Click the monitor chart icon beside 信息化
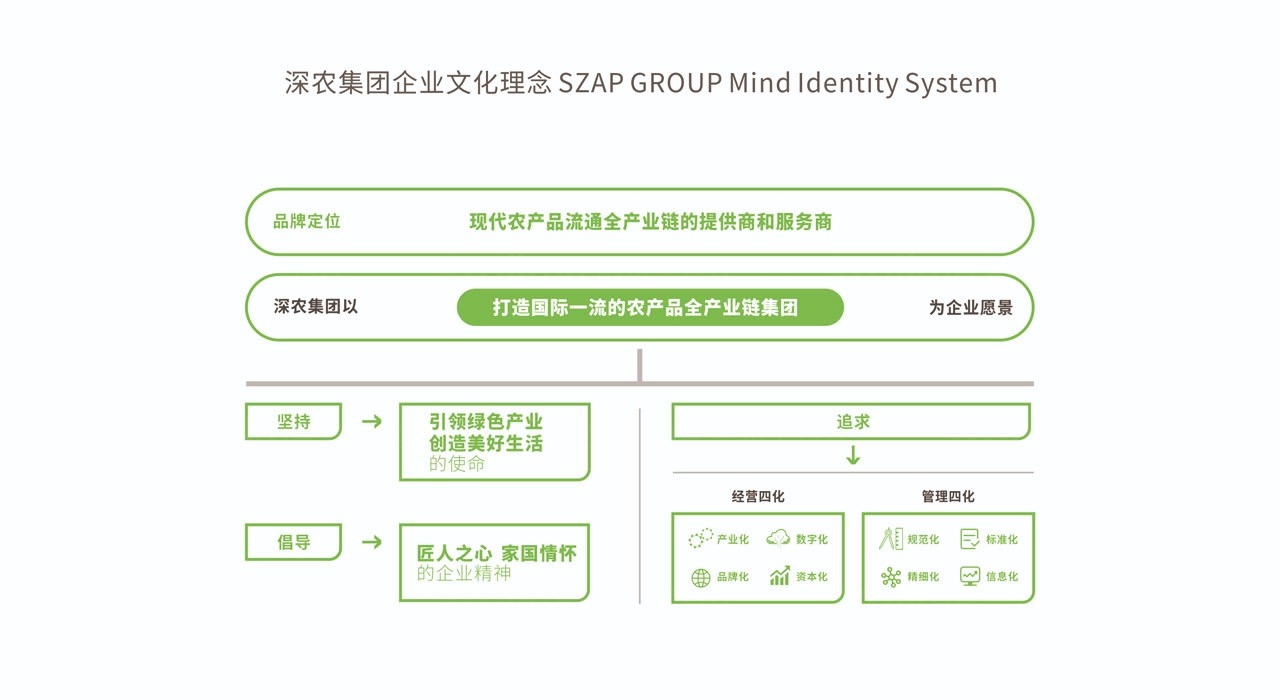1280x700 pixels. pos(969,576)
